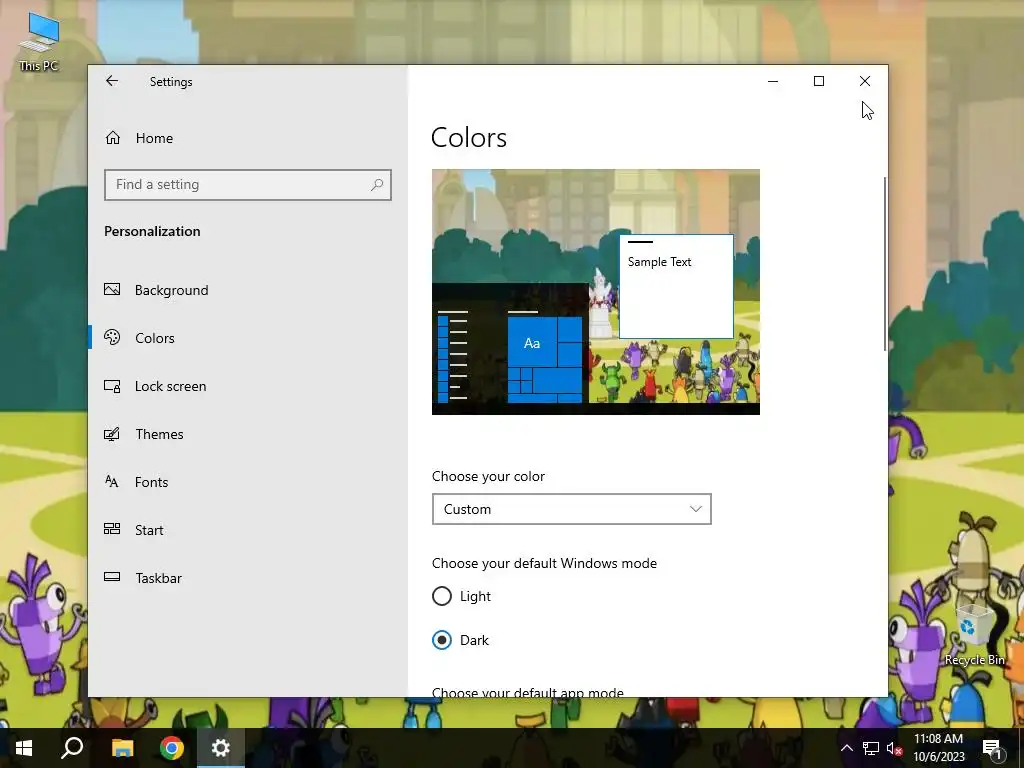Click the Settings page vertical scrollbar
Viewport: 1024px width, 768px height.
tap(885, 263)
